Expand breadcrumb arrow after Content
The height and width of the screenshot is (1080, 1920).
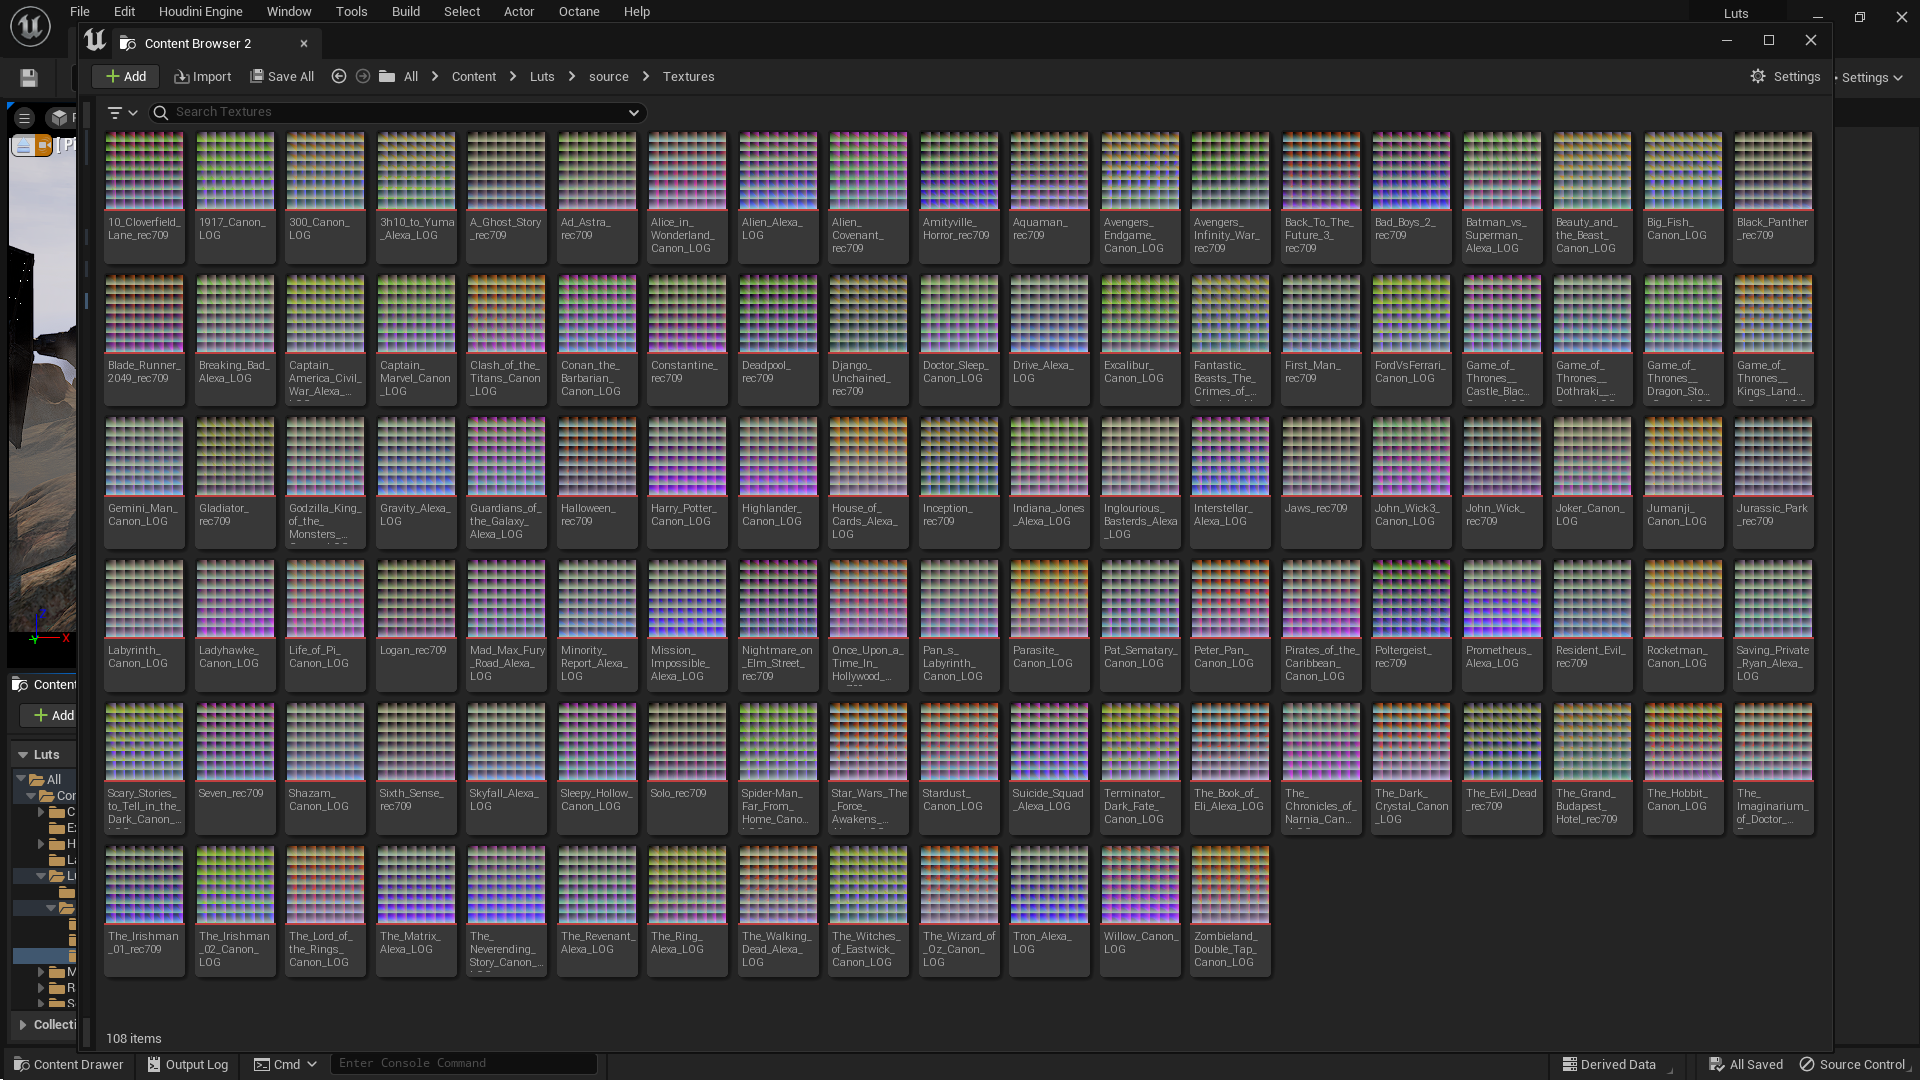pos(513,76)
